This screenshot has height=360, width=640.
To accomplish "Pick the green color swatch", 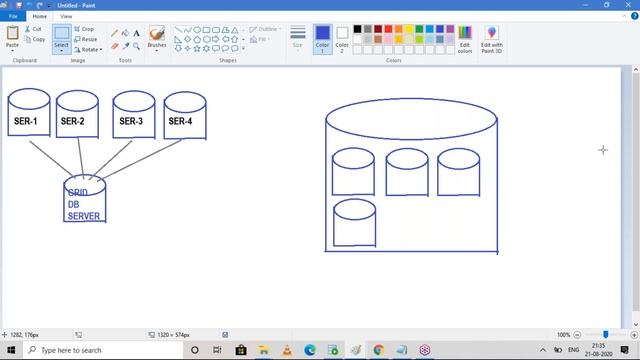I will coord(419,29).
